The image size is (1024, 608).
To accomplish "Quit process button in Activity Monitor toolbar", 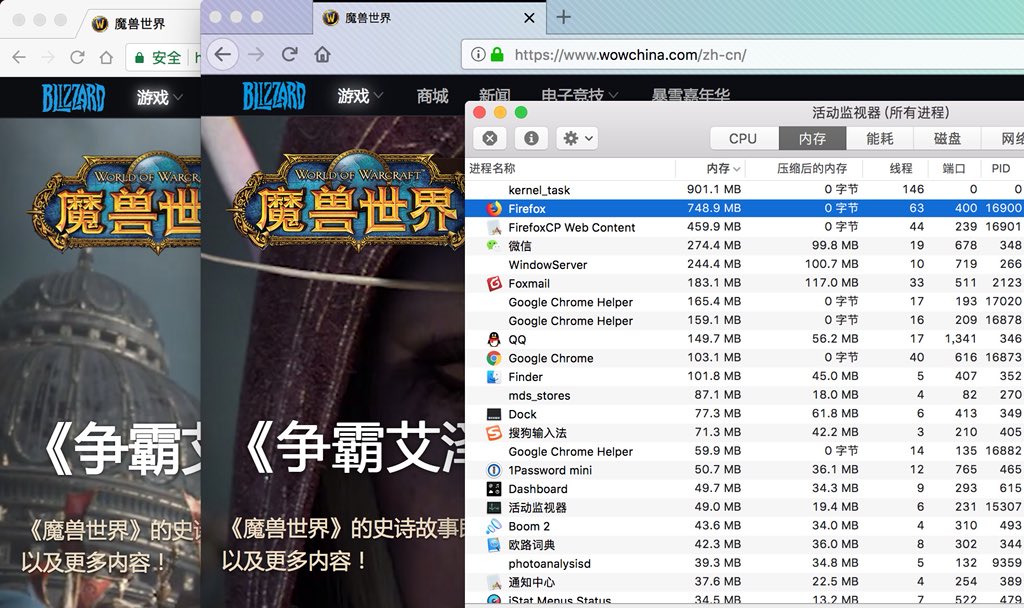I will (x=490, y=138).
